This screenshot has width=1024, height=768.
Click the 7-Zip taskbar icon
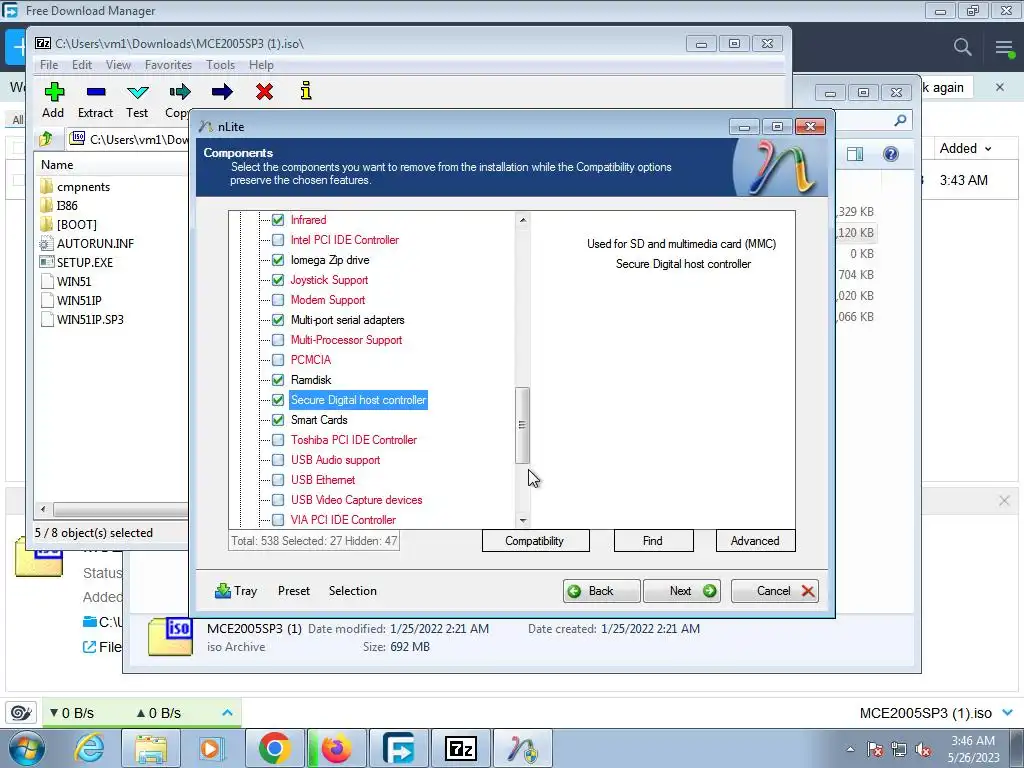pyautogui.click(x=460, y=748)
